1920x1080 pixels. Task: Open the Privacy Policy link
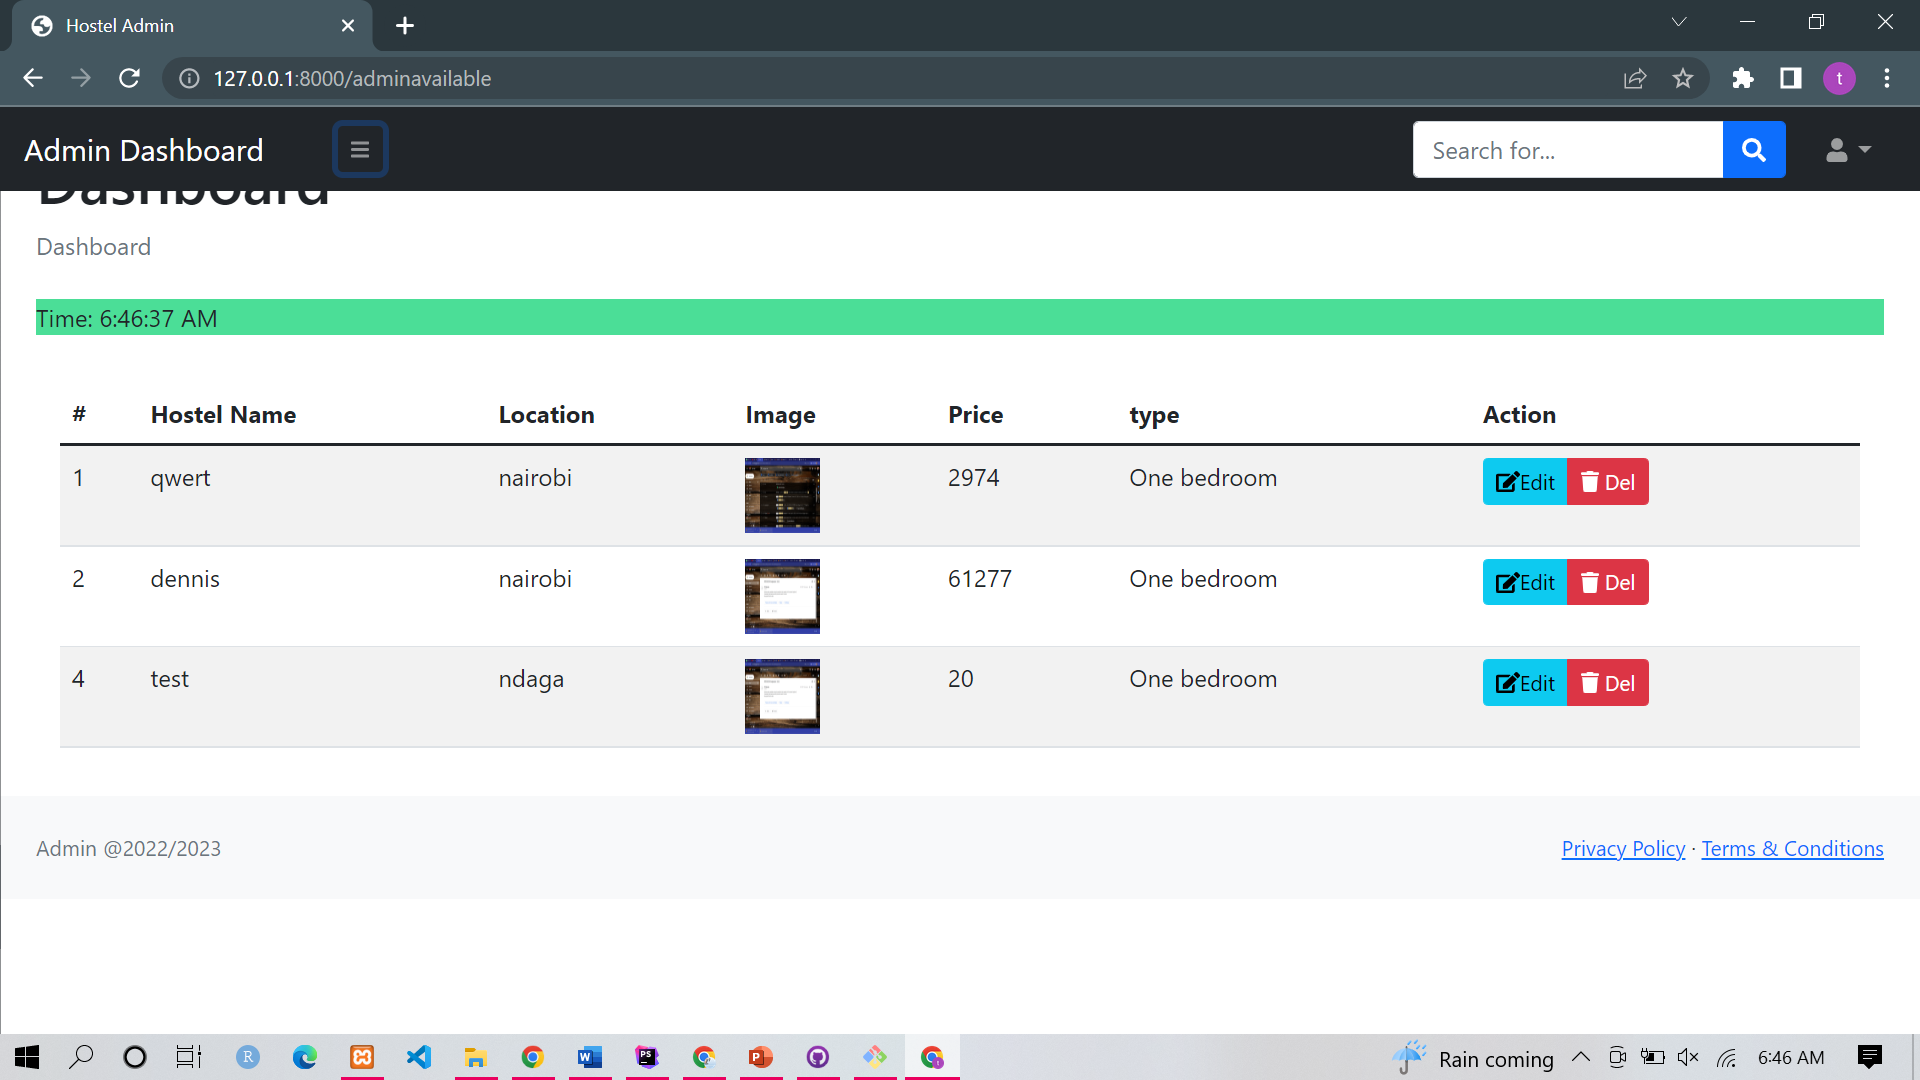(x=1623, y=848)
